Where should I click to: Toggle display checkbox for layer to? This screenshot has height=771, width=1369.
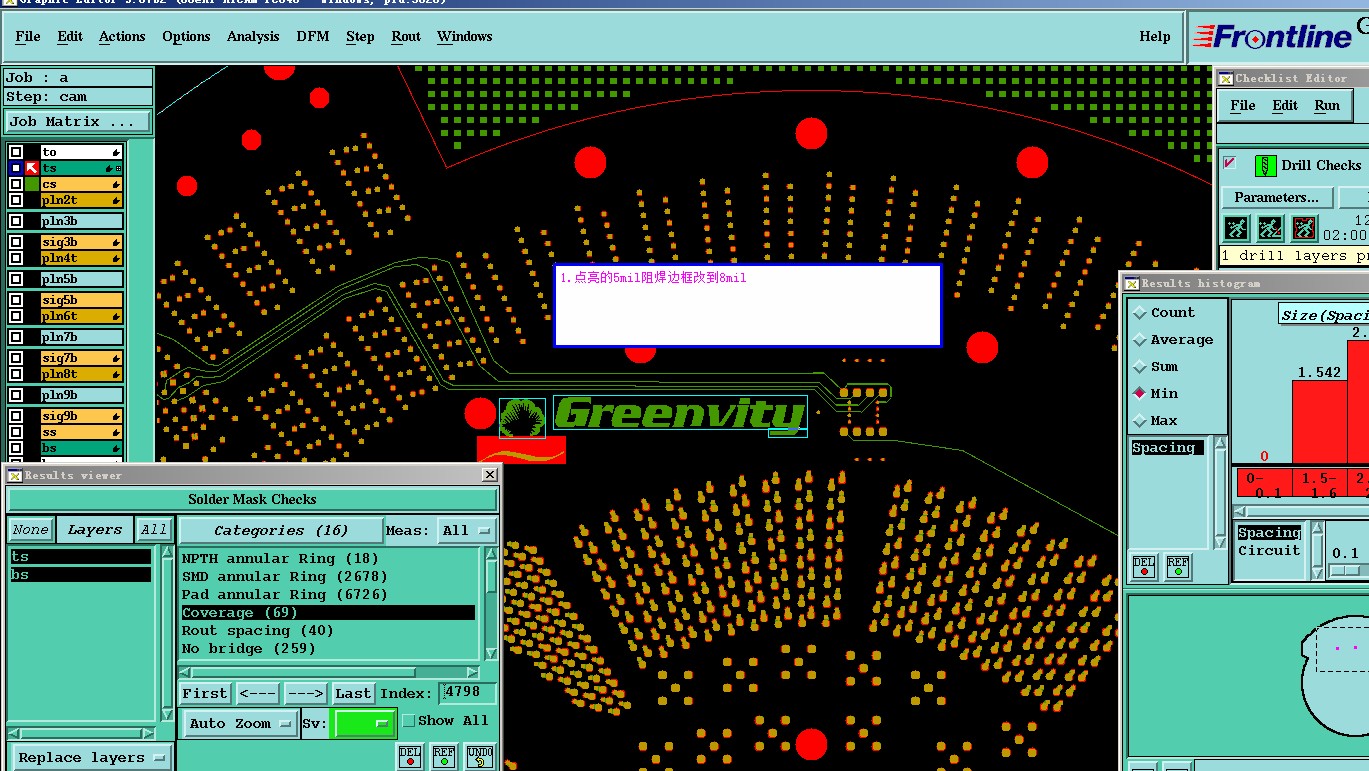[x=16, y=152]
